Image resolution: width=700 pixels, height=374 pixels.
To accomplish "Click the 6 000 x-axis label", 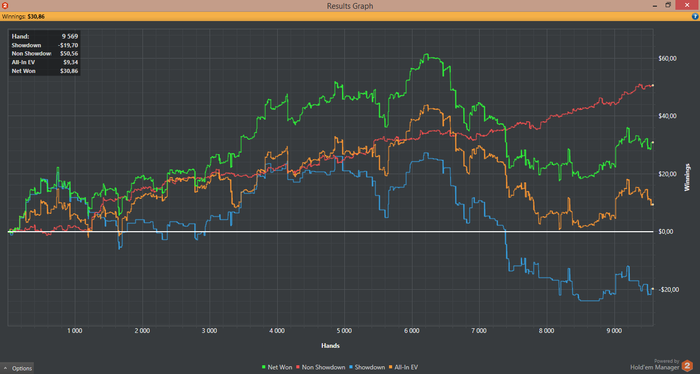I will [412, 331].
